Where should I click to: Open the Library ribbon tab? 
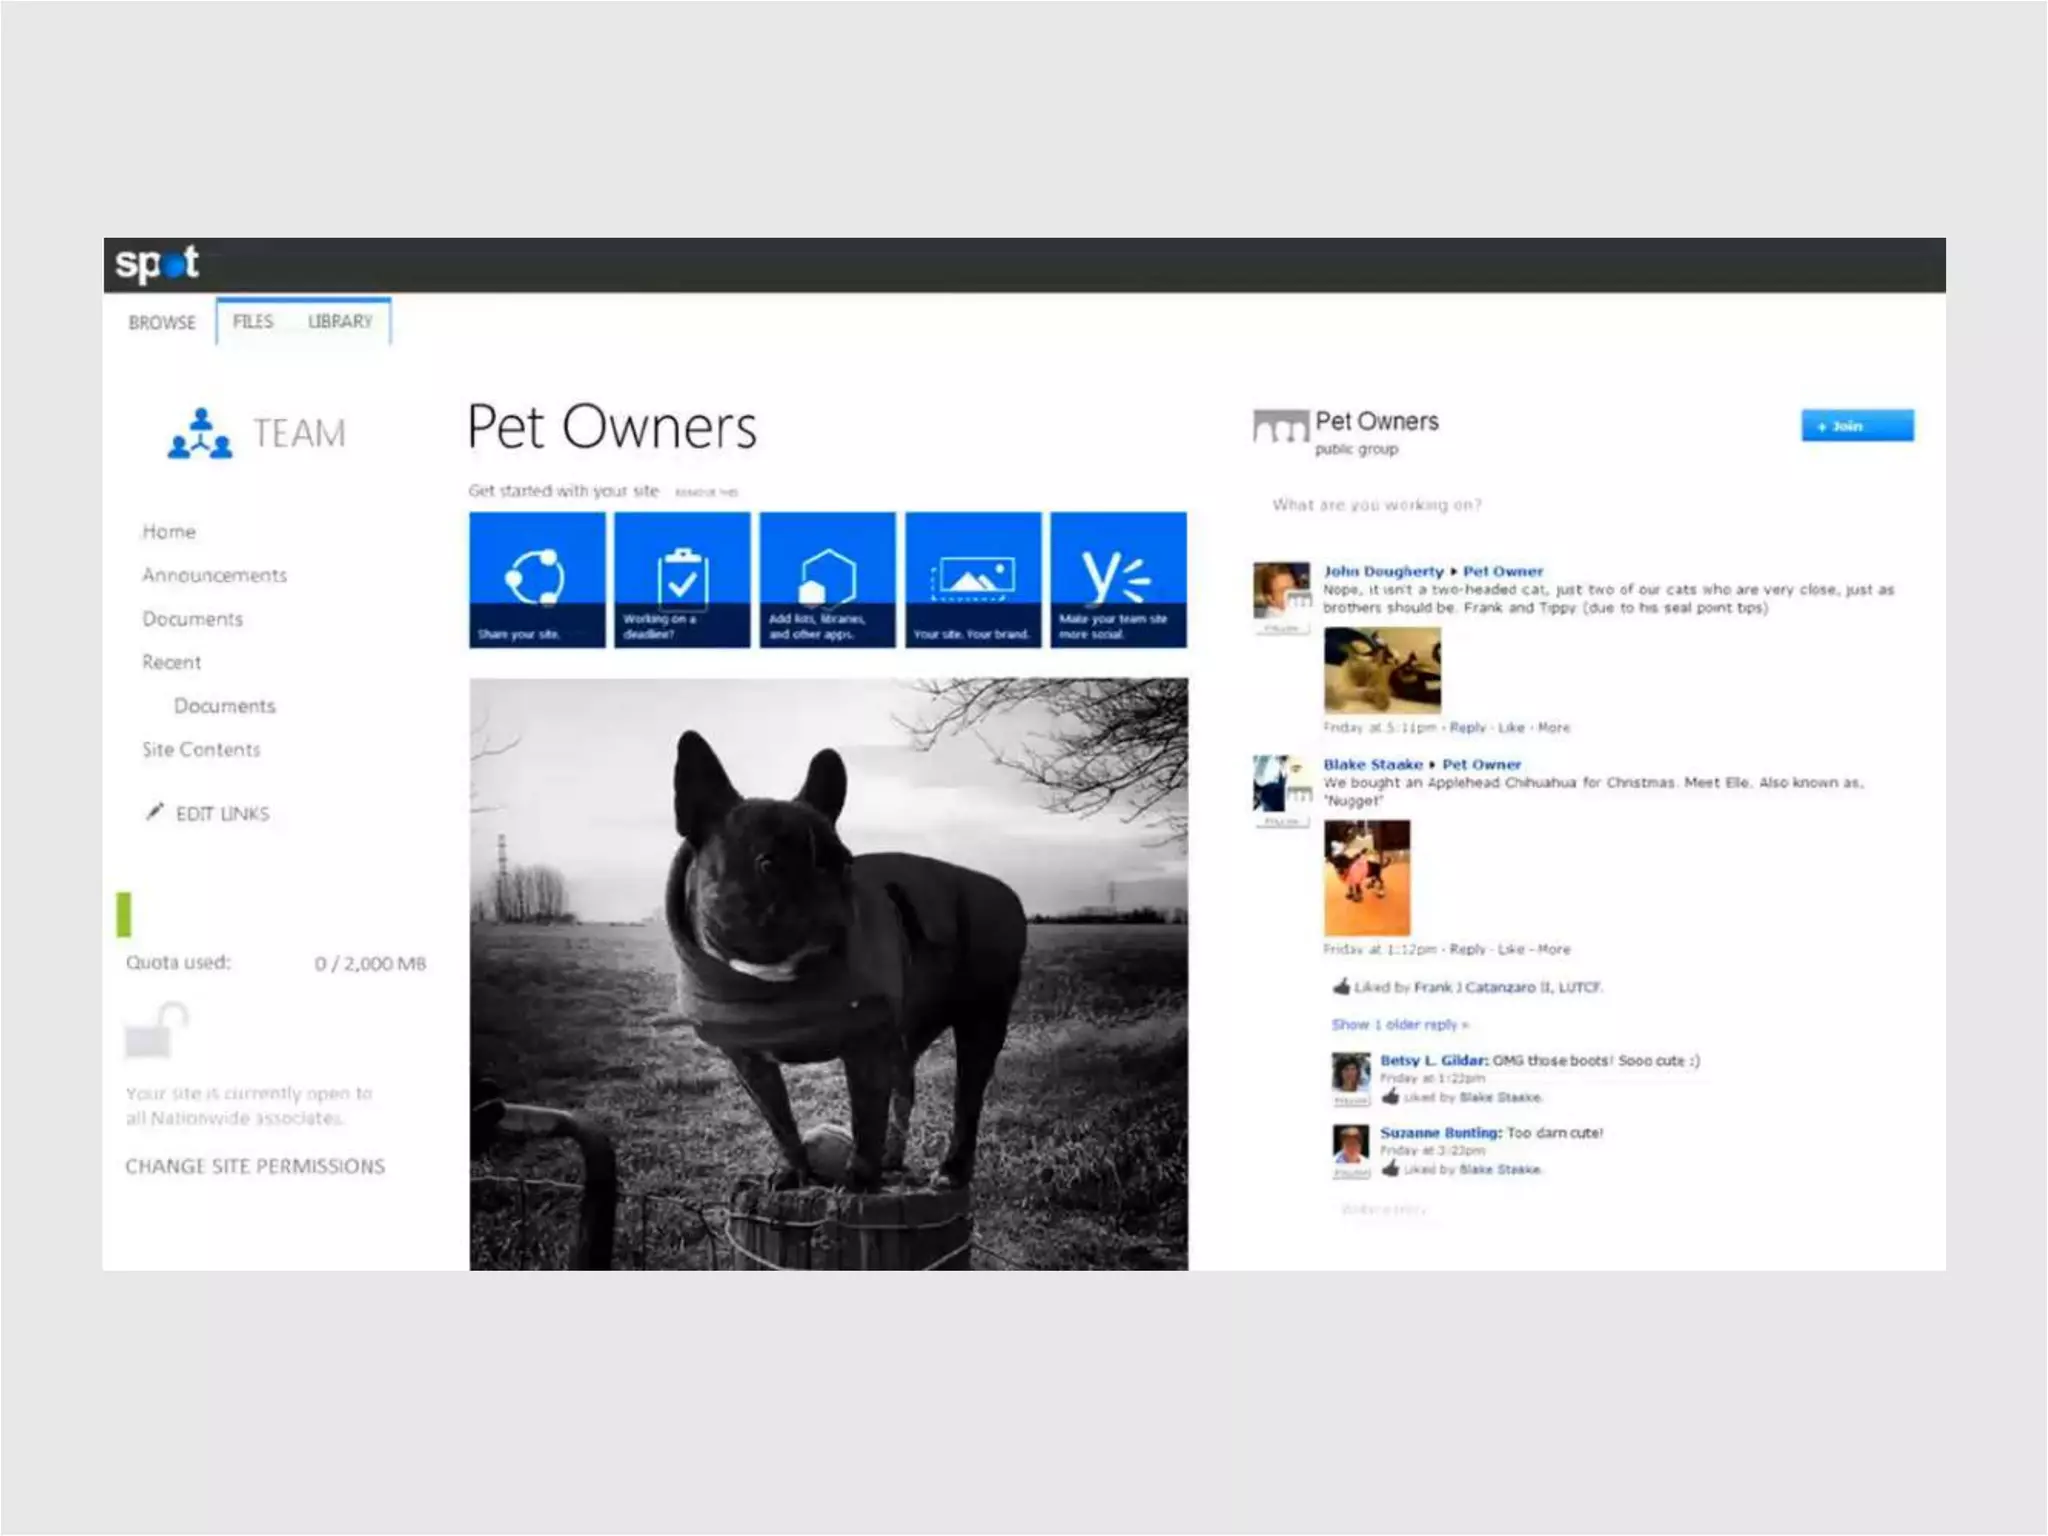point(340,321)
